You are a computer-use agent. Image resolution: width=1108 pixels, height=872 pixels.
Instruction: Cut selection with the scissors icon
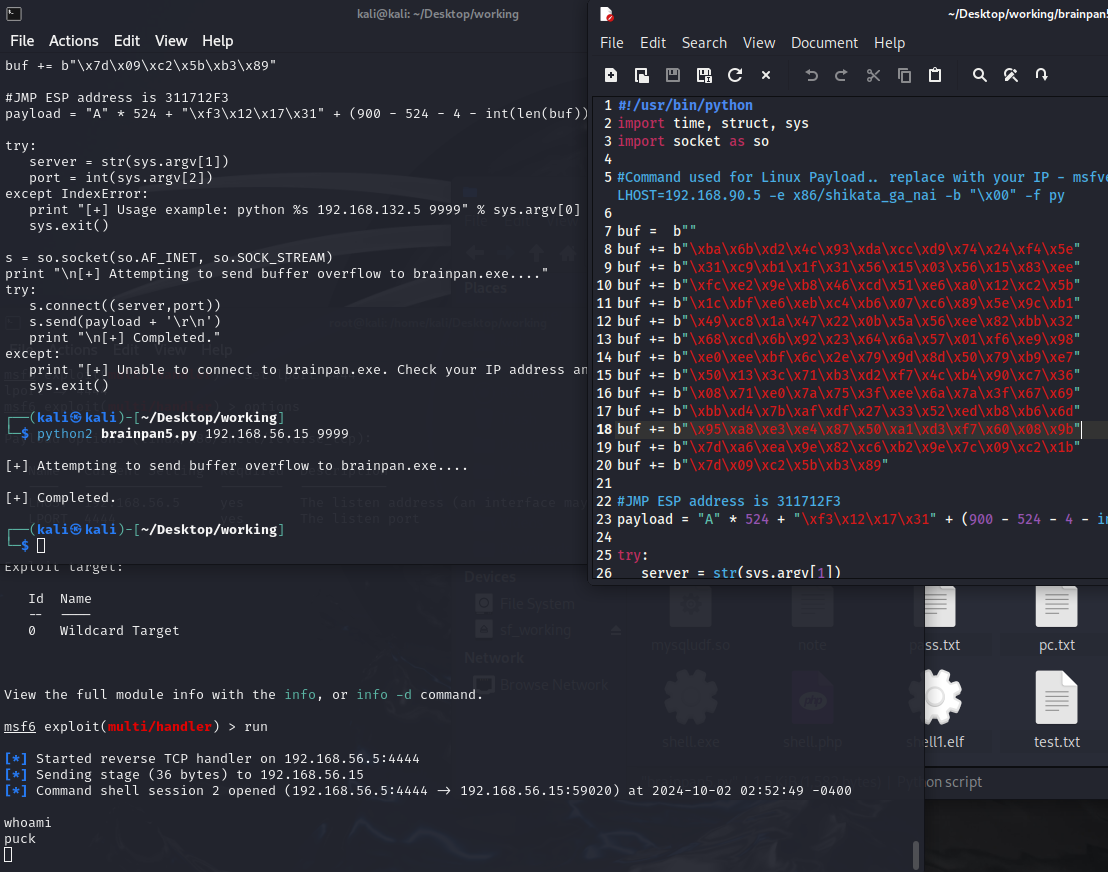click(x=873, y=75)
